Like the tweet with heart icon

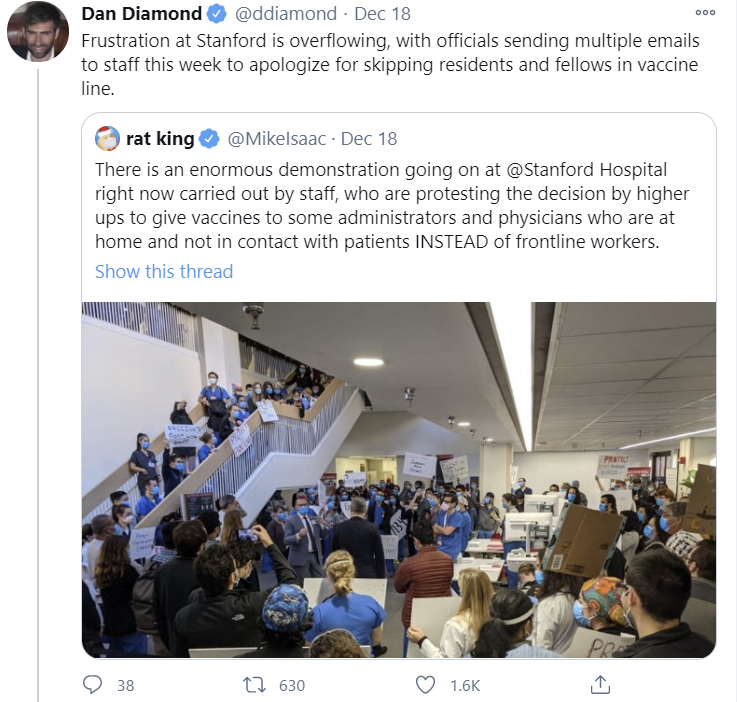click(425, 685)
